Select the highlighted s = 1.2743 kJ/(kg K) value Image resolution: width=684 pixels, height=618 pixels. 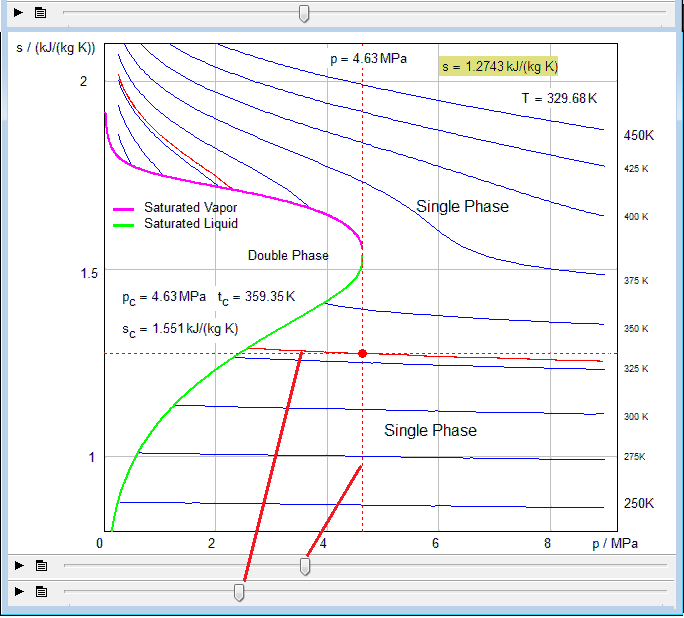(x=499, y=66)
